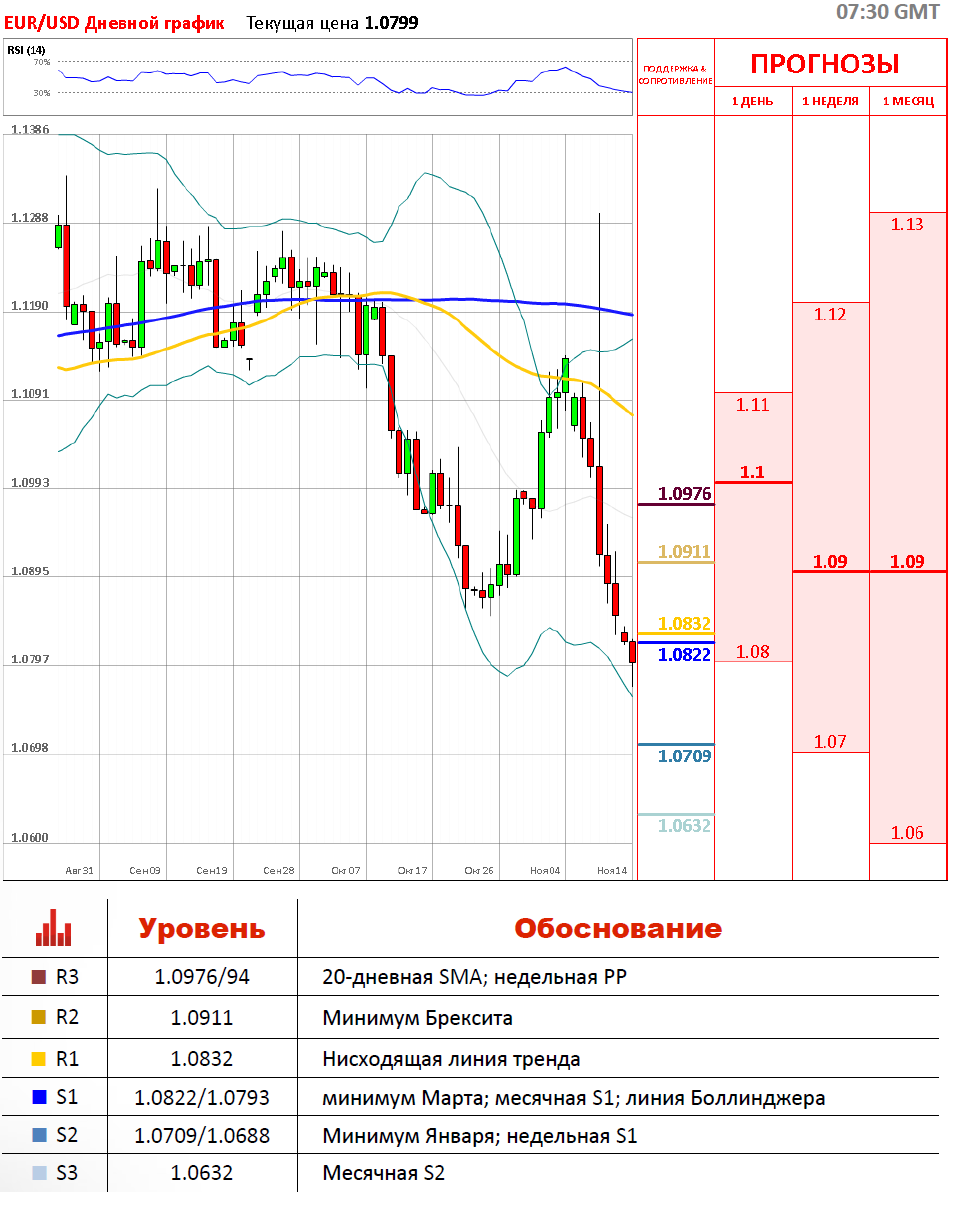The width and height of the screenshot is (963, 1205).
Task: Select the 1 НЕДЕЛЯ forecast column header
Action: (x=830, y=101)
